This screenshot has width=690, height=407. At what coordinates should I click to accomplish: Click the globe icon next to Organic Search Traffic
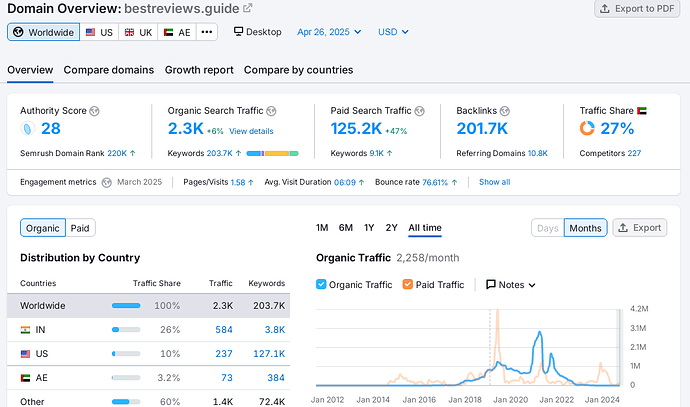coord(271,111)
